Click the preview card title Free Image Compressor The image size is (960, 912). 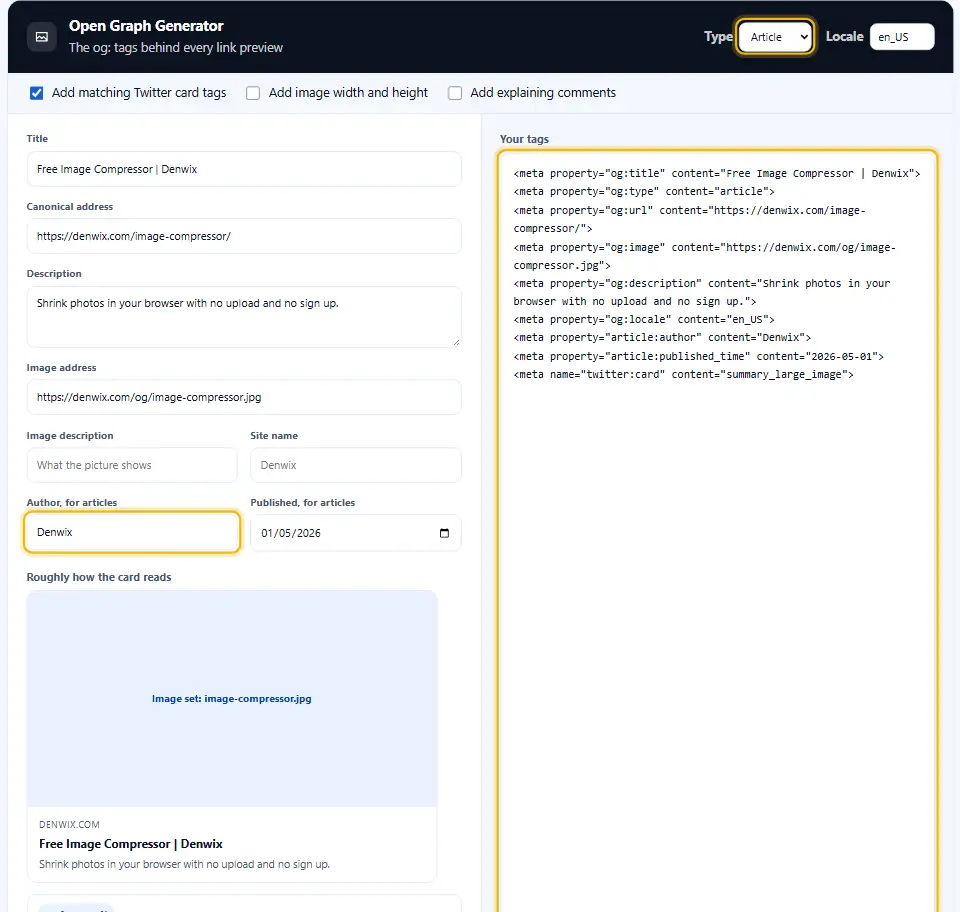pyautogui.click(x=131, y=844)
